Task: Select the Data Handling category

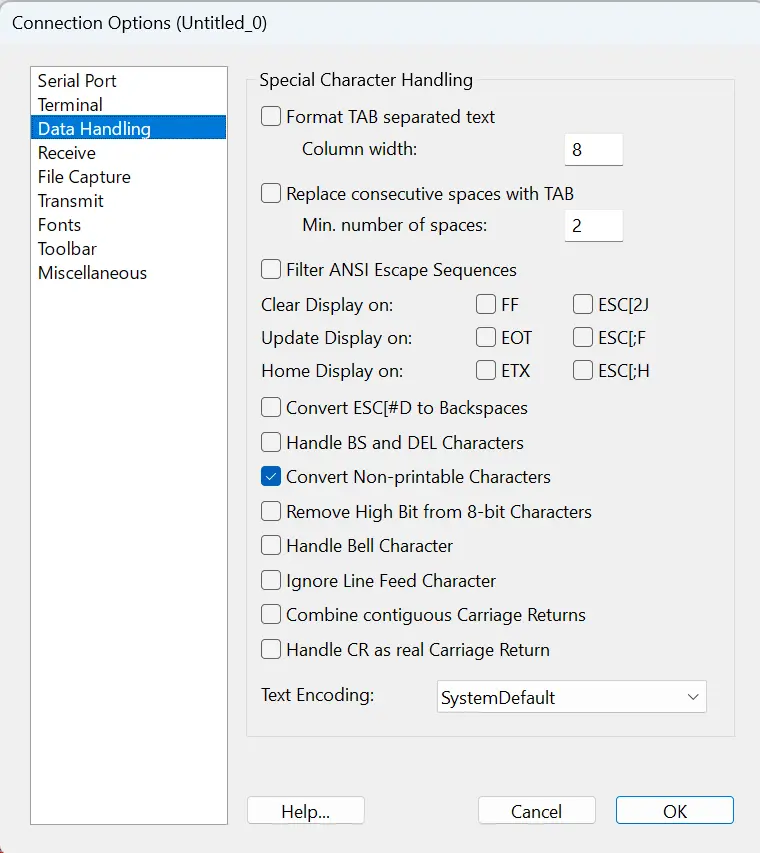Action: (x=128, y=128)
